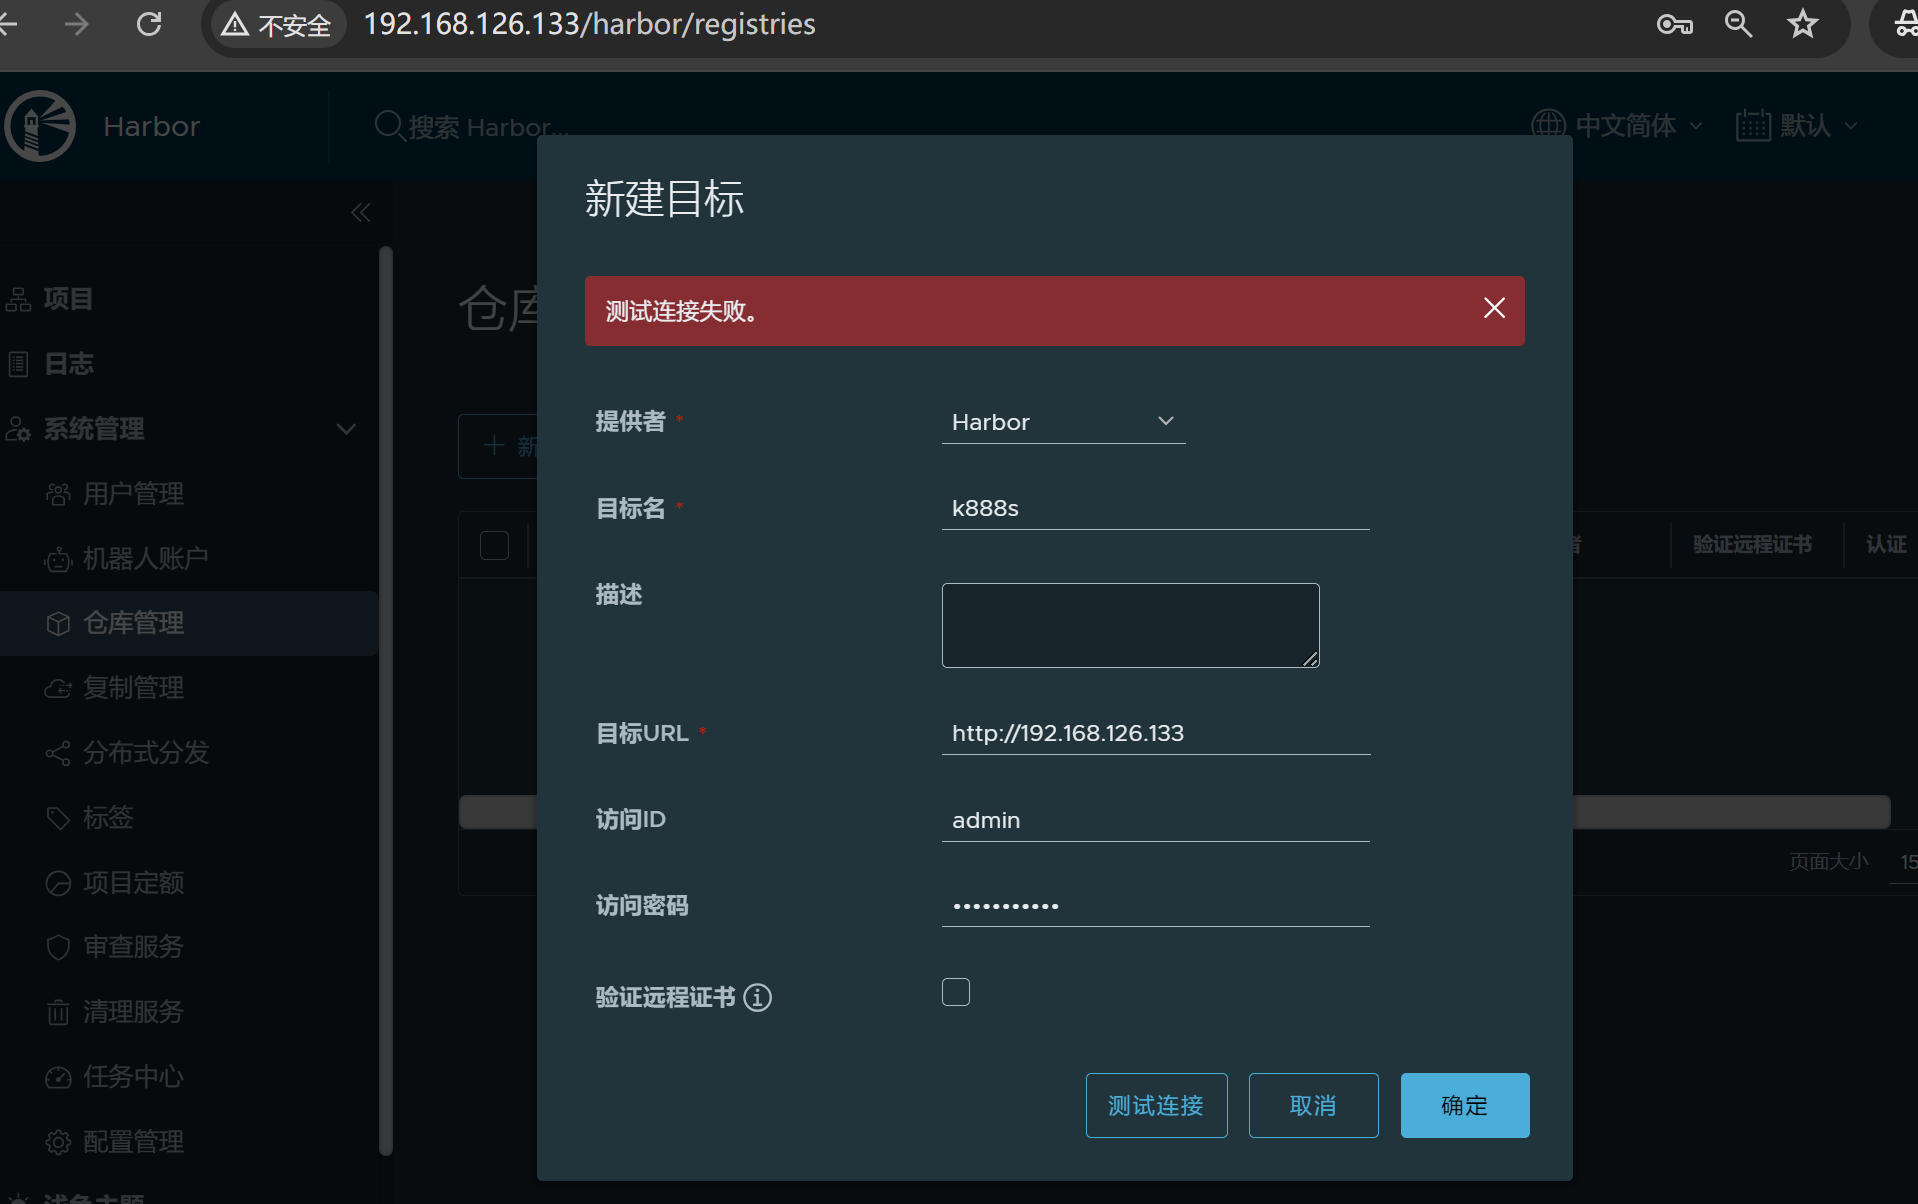Click the 不安全 site security warning
Image resolution: width=1918 pixels, height=1204 pixels.
tap(276, 24)
